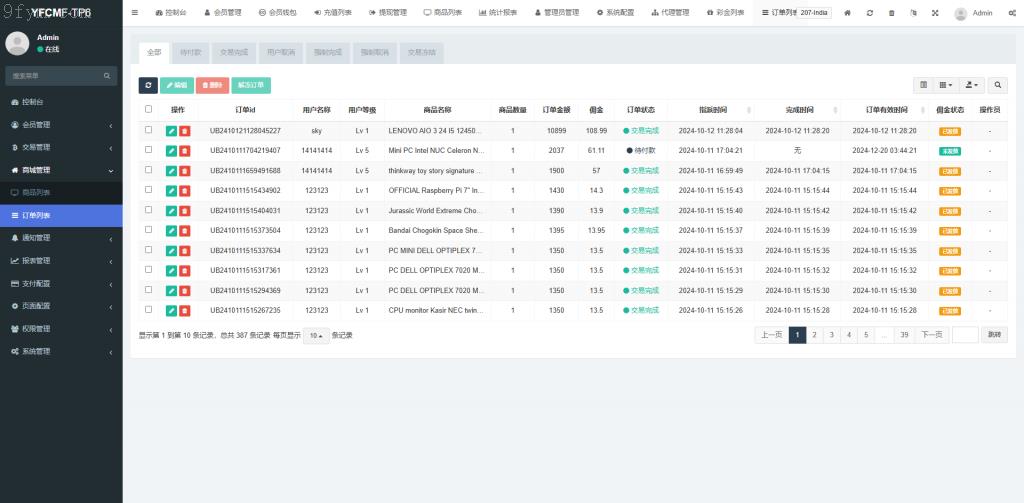Click the page-jump input field
The width and height of the screenshot is (1024, 503).
pos(964,335)
